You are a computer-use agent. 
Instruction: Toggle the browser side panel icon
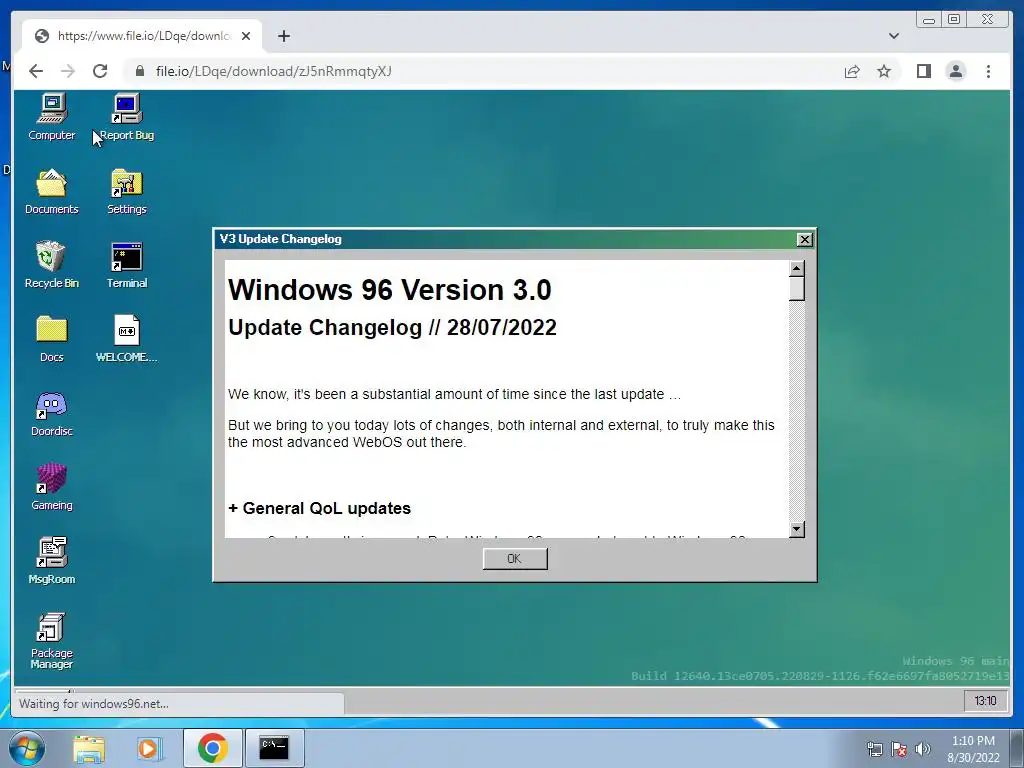tap(923, 71)
